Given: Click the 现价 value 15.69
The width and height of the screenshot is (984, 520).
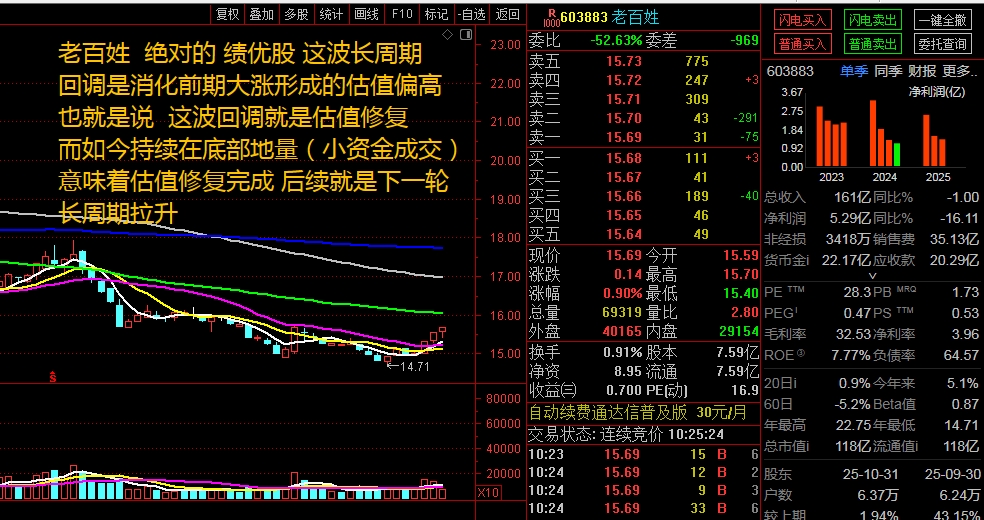Looking at the screenshot, I should click(x=624, y=255).
